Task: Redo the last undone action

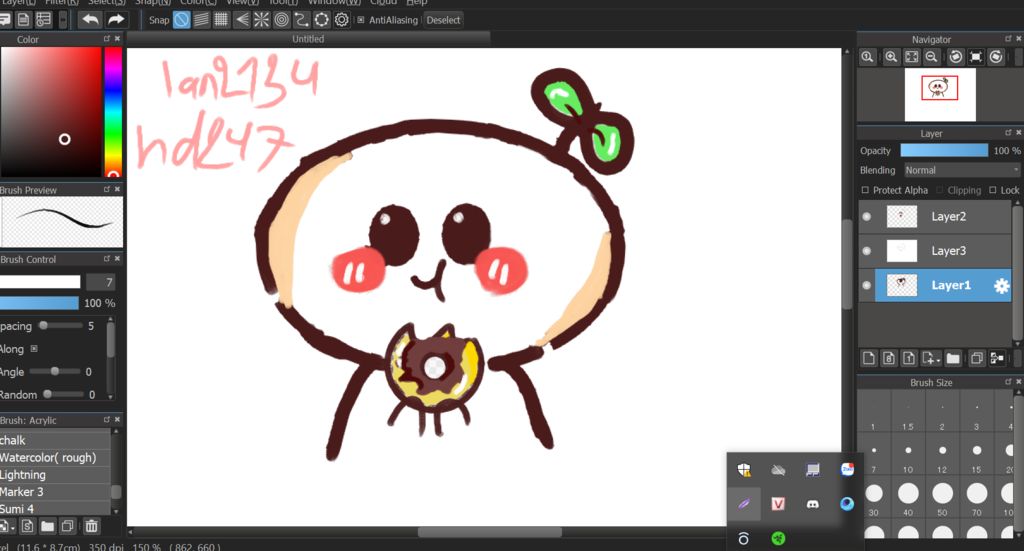Action: 116,20
